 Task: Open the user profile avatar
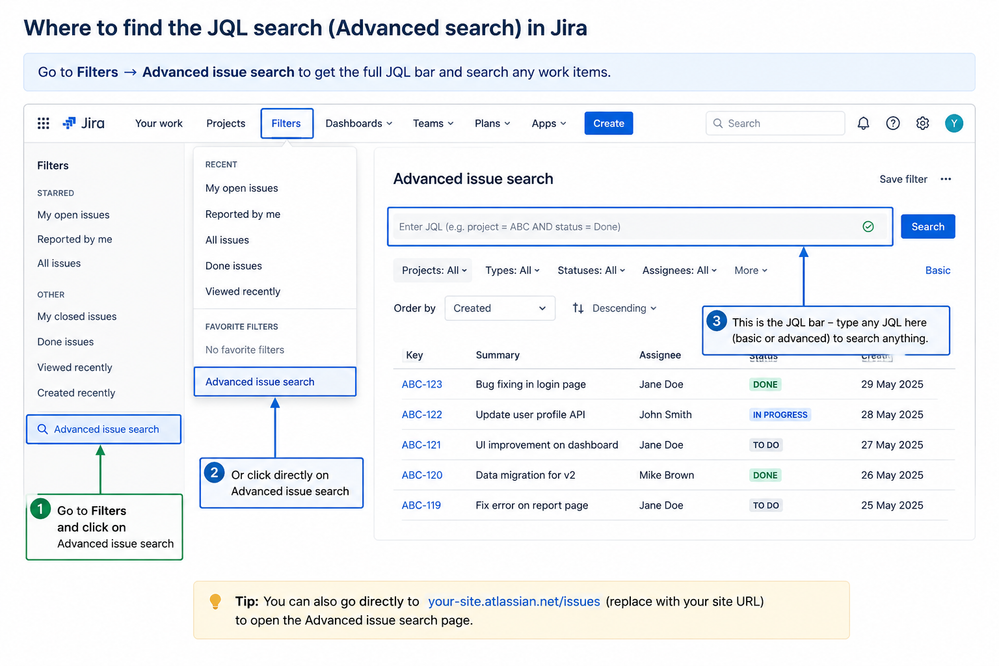click(x=954, y=123)
